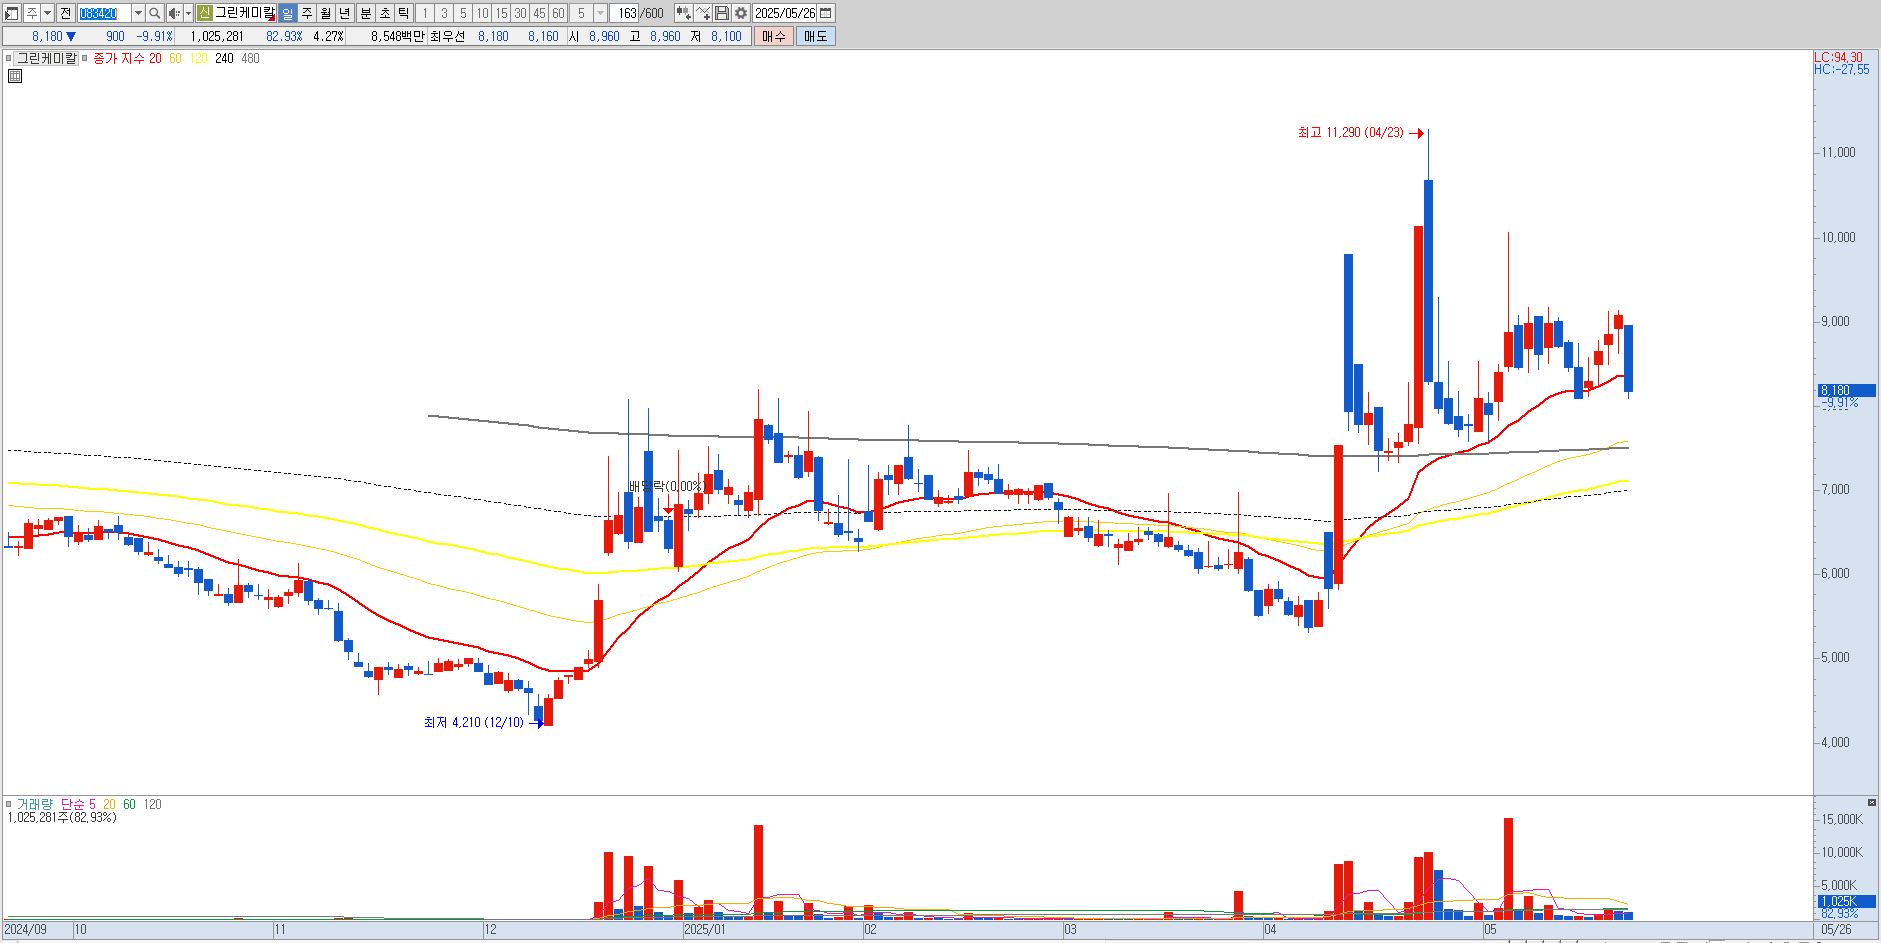This screenshot has width=1881, height=943.
Task: Click the speaker sound icon in toolbar
Action: tap(174, 13)
